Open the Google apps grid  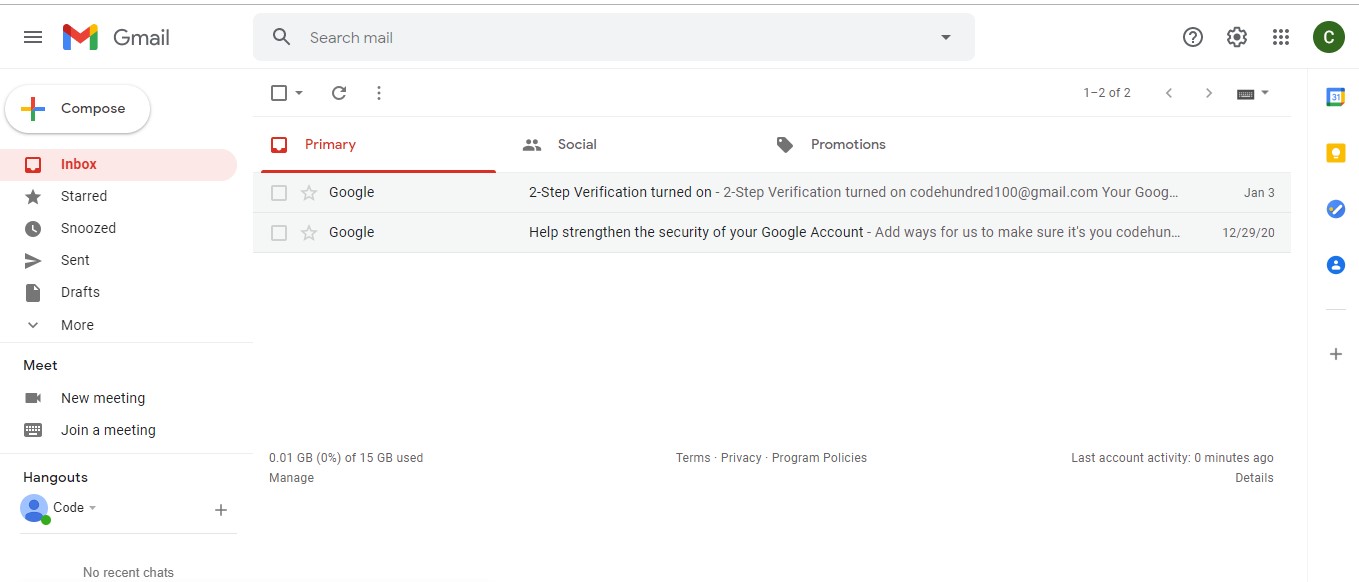point(1281,37)
